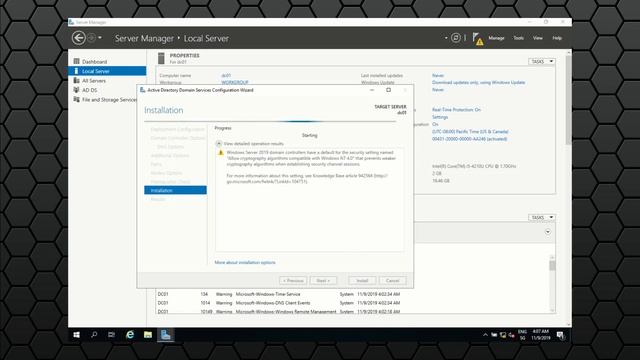Click the ENG language indicator
The height and width of the screenshot is (360, 640).
[x=522, y=332]
